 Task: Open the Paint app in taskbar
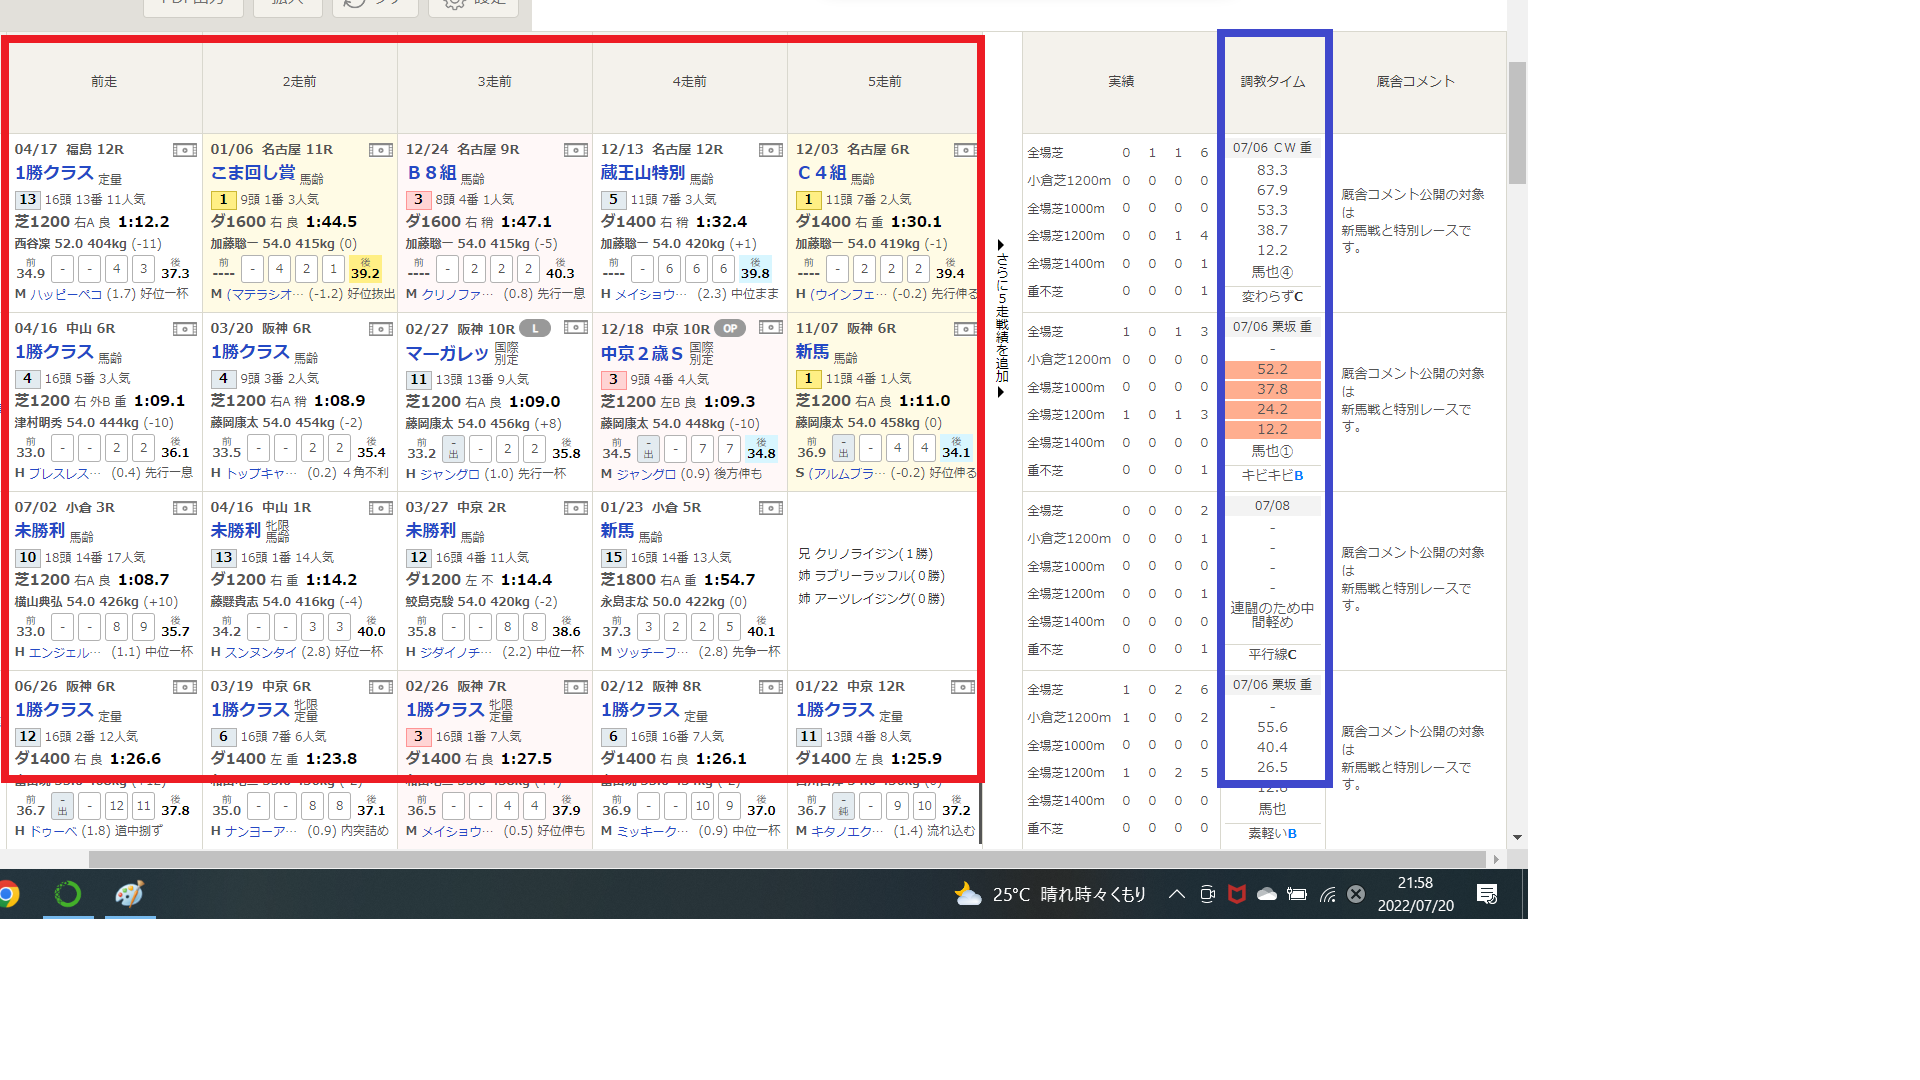[129, 894]
